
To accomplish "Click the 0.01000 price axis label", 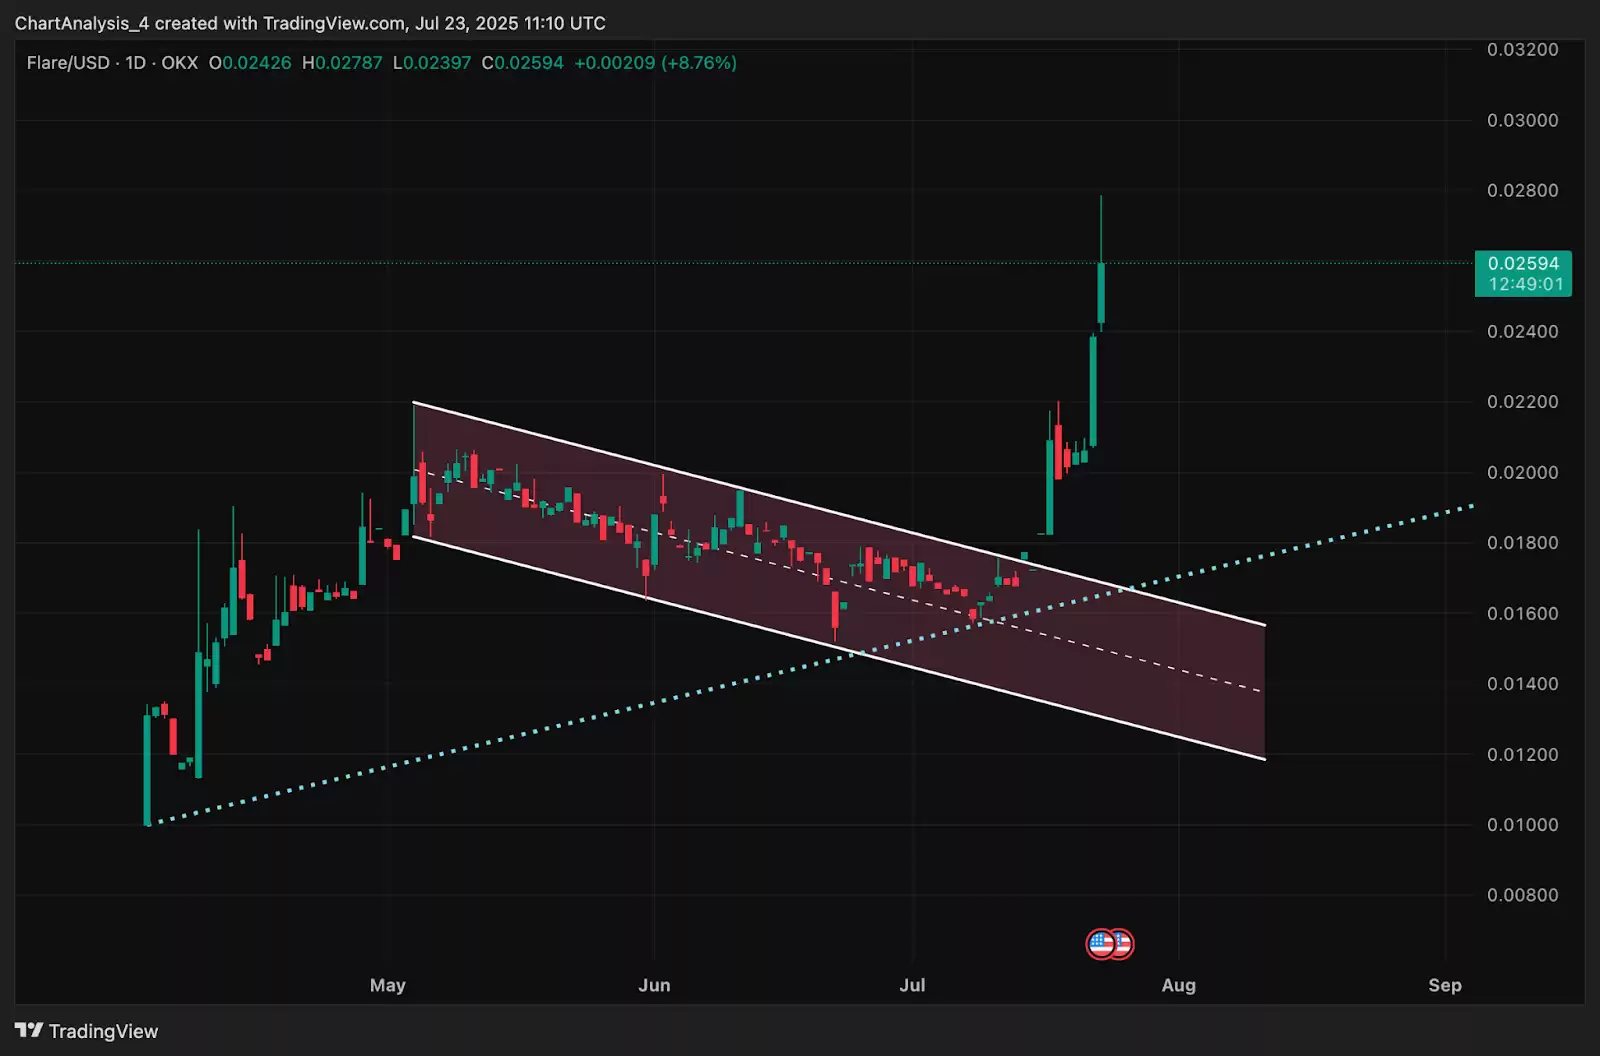I will pos(1522,825).
